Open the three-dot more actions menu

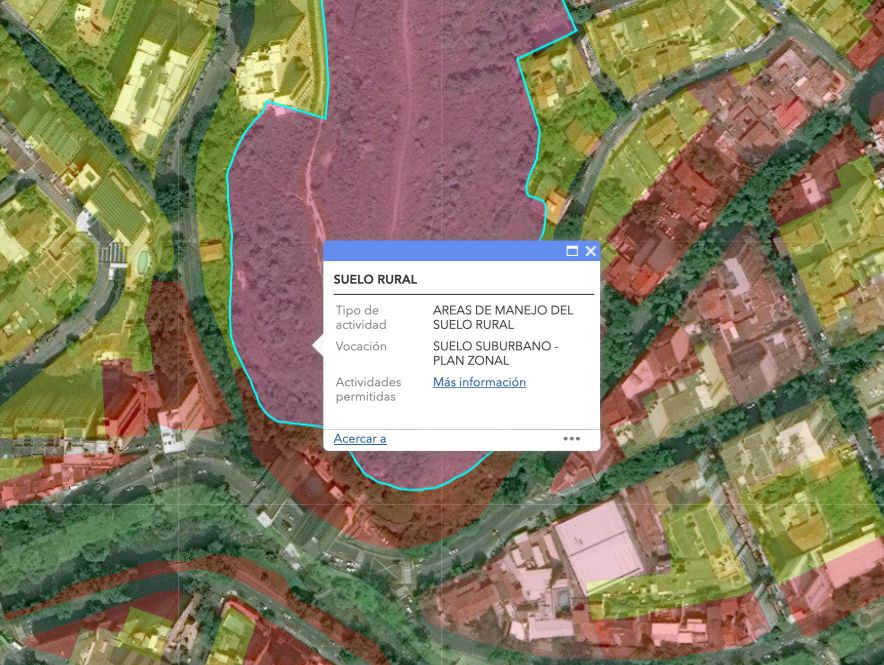(x=571, y=438)
